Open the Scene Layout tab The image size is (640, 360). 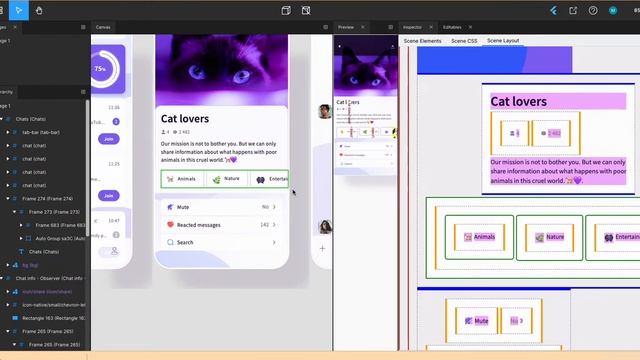point(503,40)
